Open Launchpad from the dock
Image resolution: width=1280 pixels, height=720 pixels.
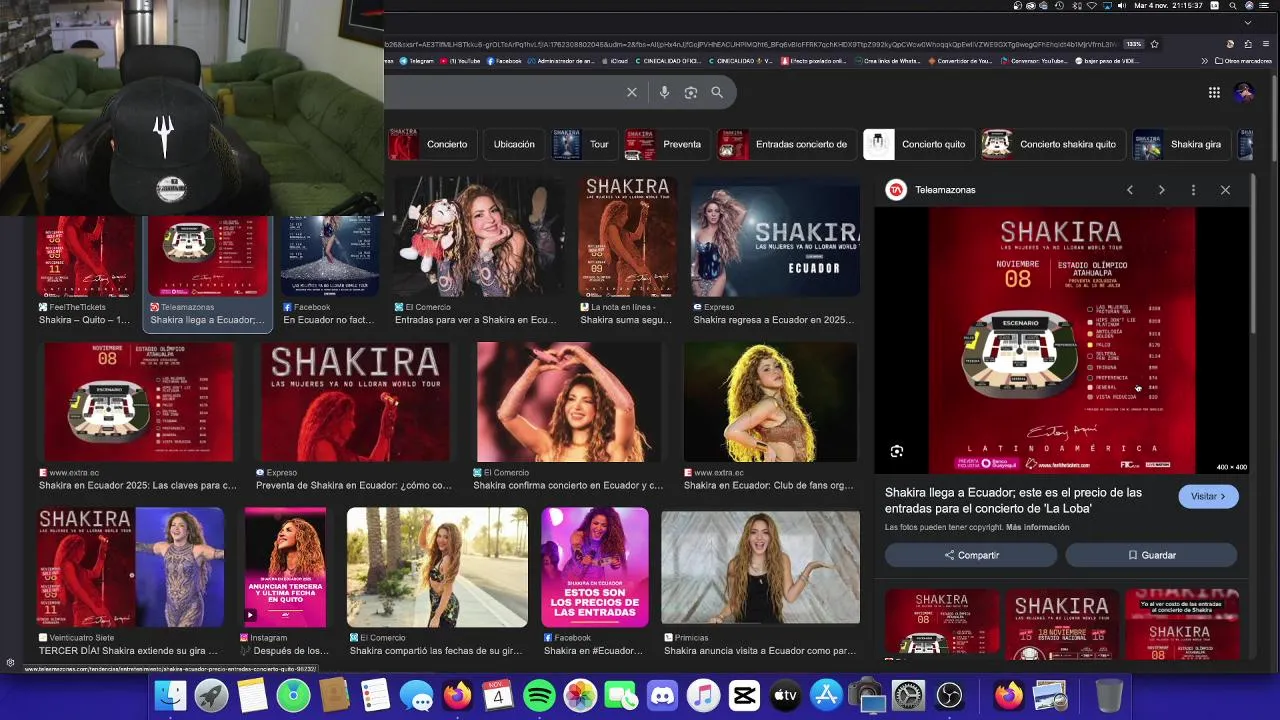211,695
